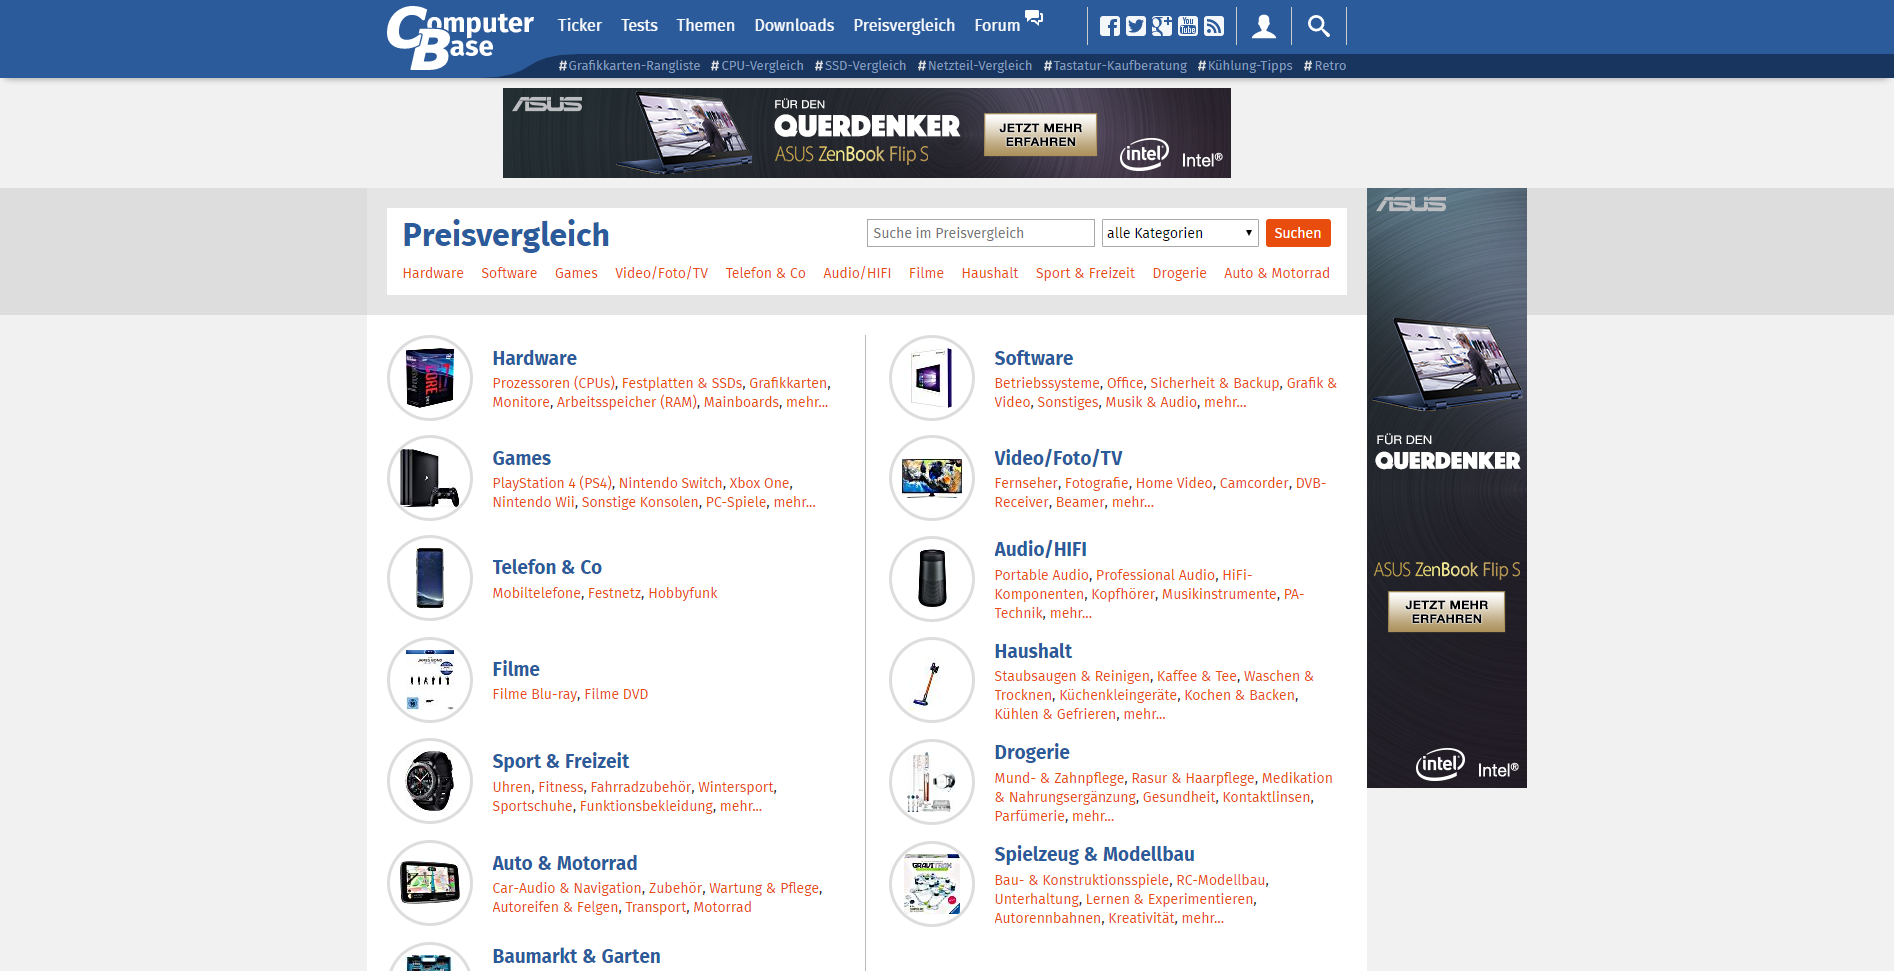This screenshot has width=1894, height=971.
Task: Open the Fernseher link
Action: [x=1026, y=483]
